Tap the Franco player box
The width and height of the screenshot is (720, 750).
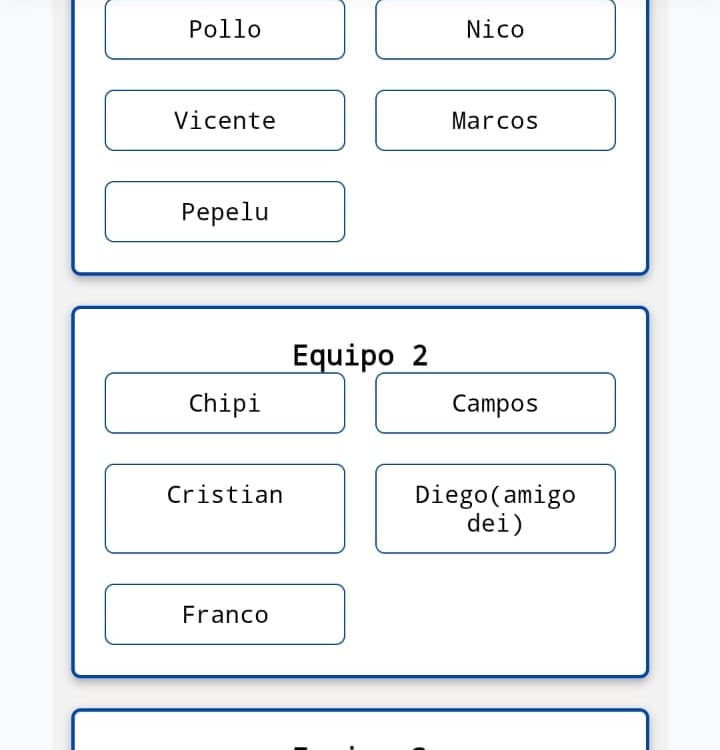tap(225, 614)
